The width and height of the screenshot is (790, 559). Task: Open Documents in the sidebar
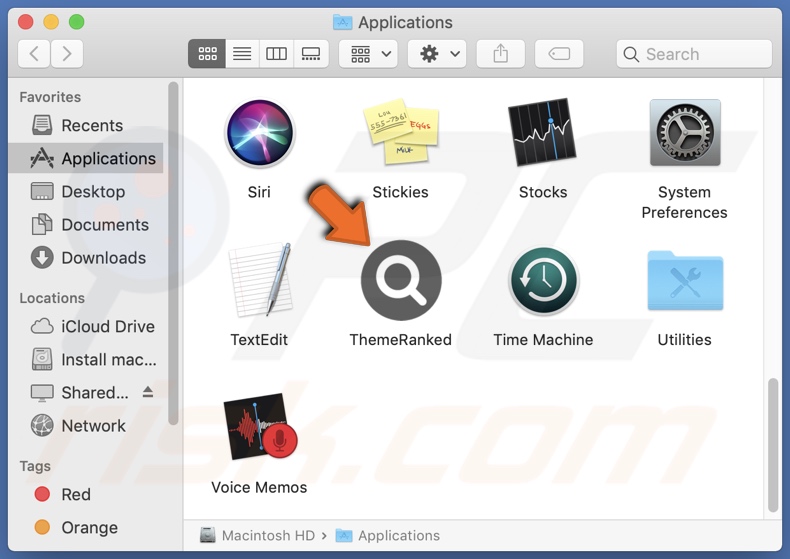click(x=86, y=225)
